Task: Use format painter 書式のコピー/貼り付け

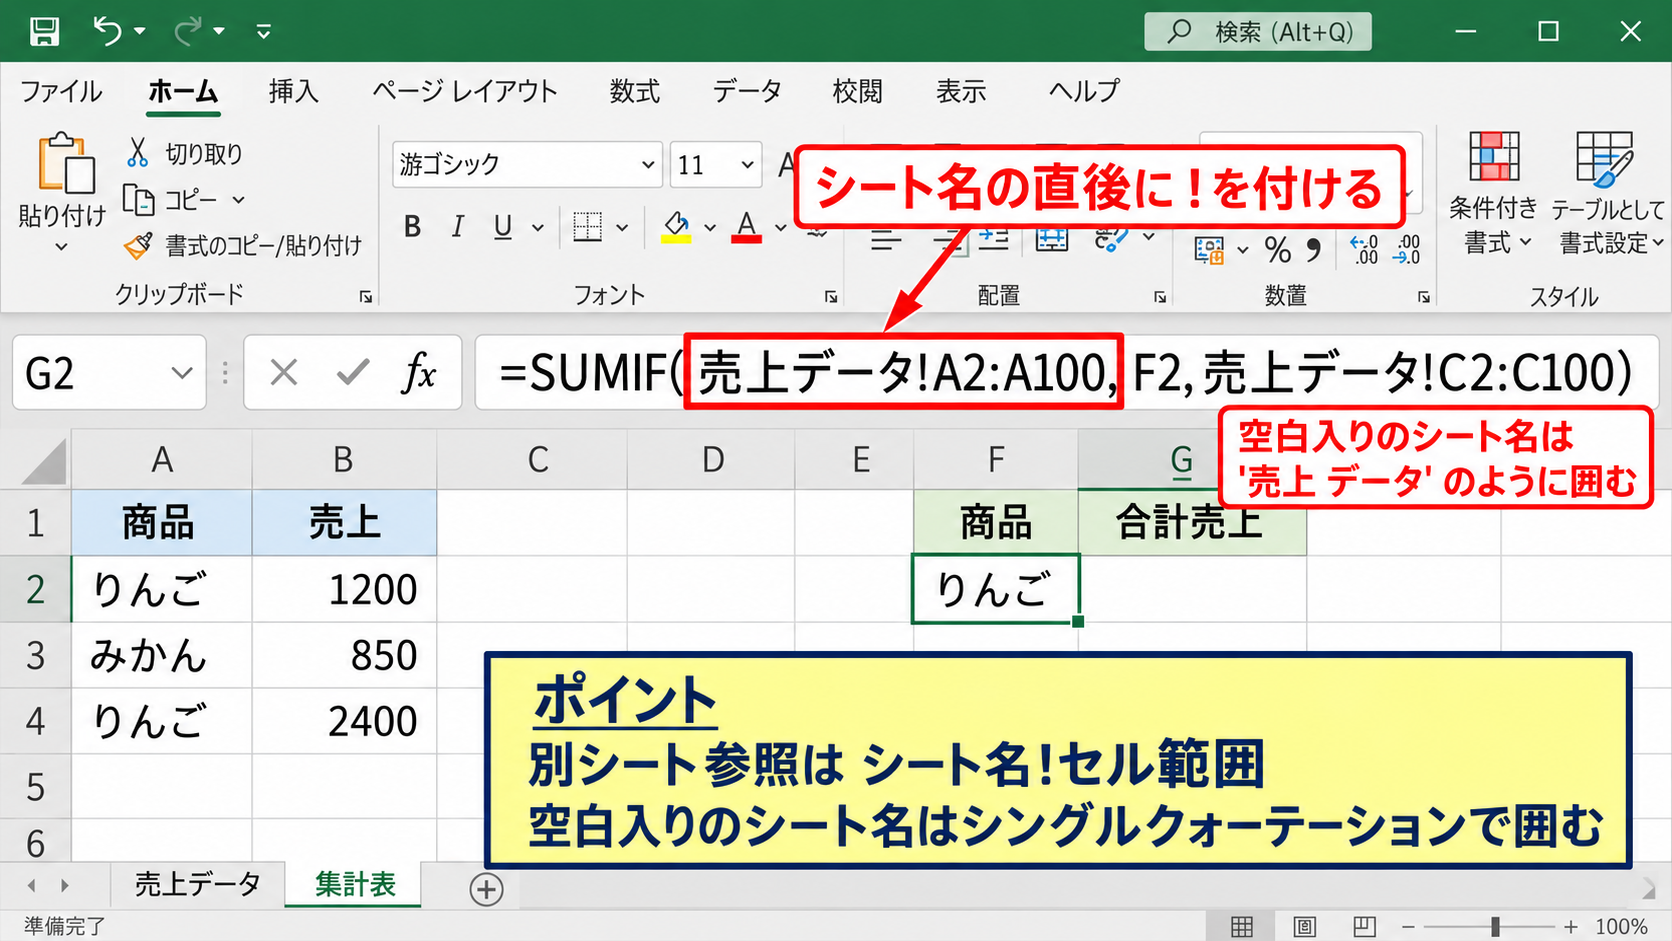Action: pyautogui.click(x=242, y=245)
